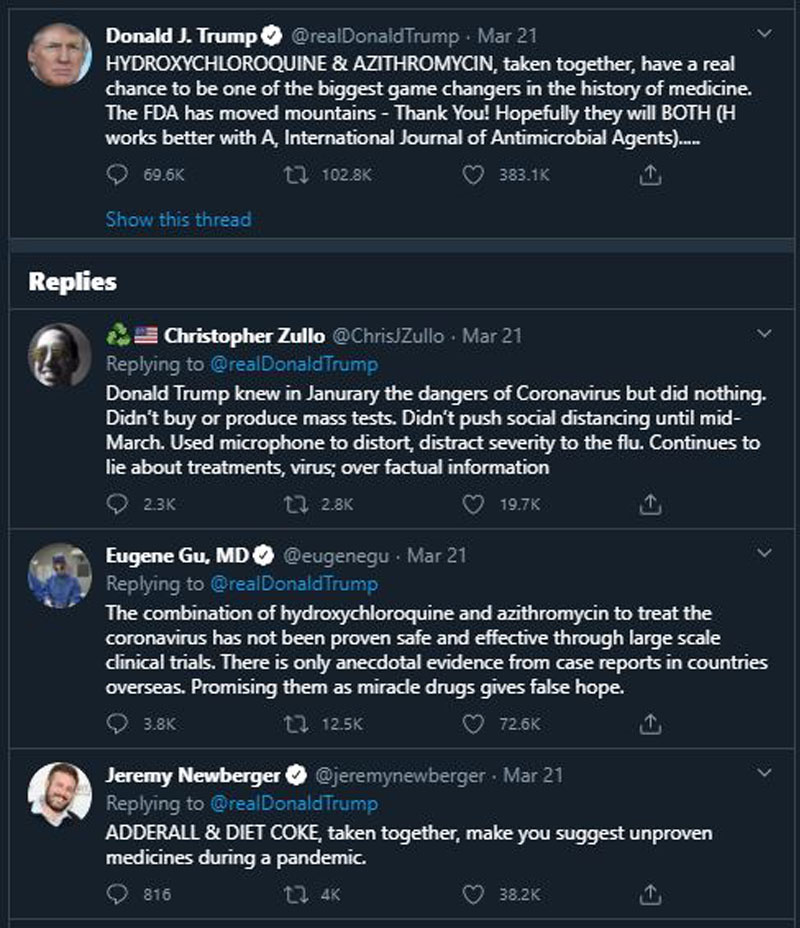
Task: Retweet the Donald J. Trump tweet
Action: 295,175
